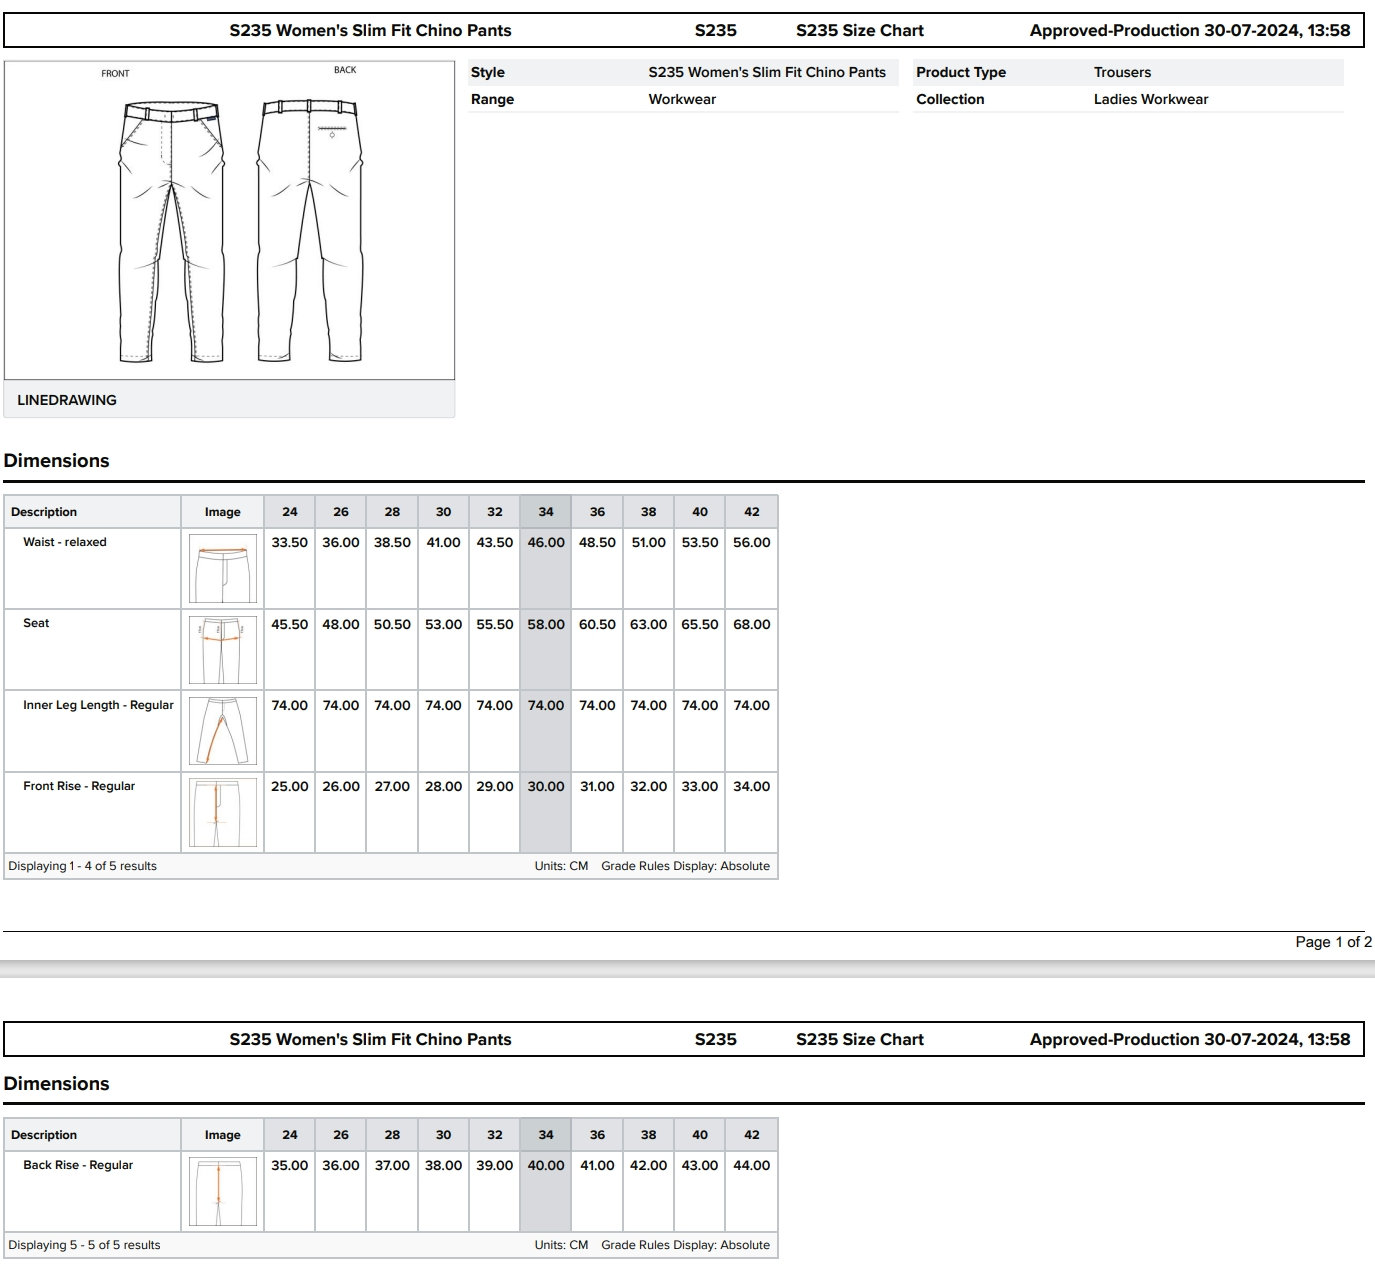Viewport: 1375px width, 1269px height.
Task: Click the Front Rise value 25.00 for size 24
Action: coord(289,787)
